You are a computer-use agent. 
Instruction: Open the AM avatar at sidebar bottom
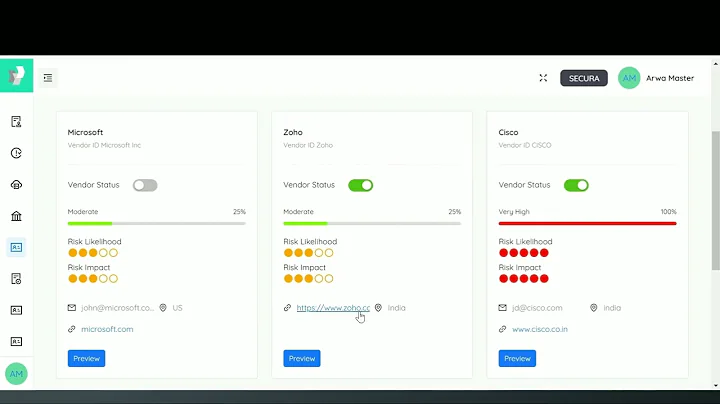16,374
